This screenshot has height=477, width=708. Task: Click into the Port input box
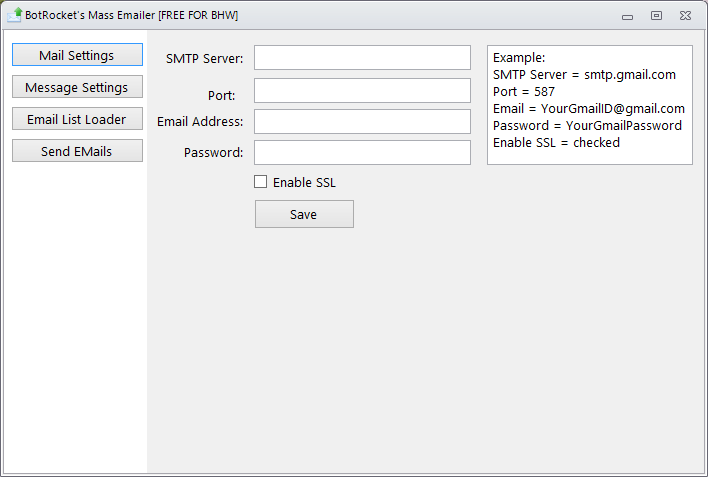(362, 90)
